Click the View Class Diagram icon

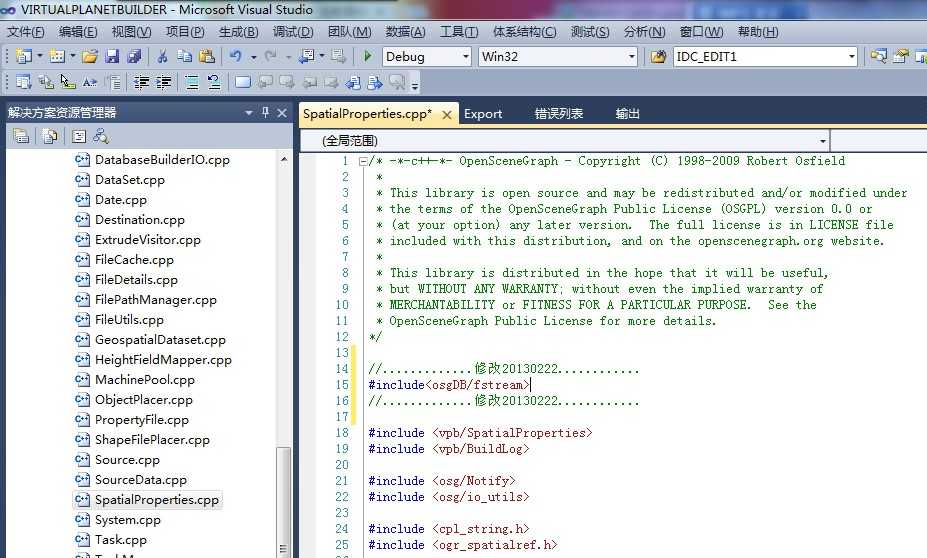pyautogui.click(x=101, y=137)
